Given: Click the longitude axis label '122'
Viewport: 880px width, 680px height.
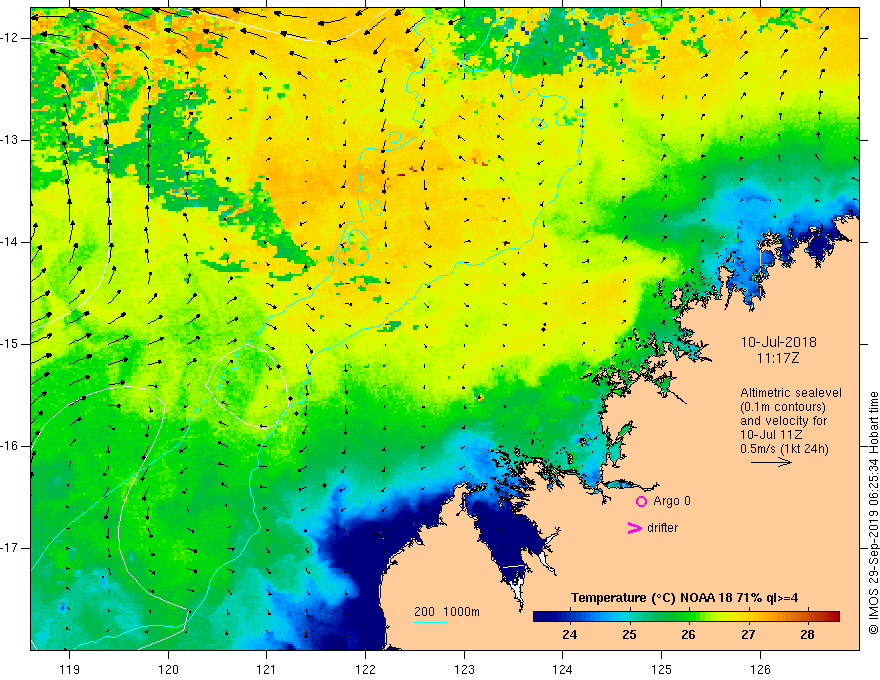Looking at the screenshot, I should (x=365, y=669).
